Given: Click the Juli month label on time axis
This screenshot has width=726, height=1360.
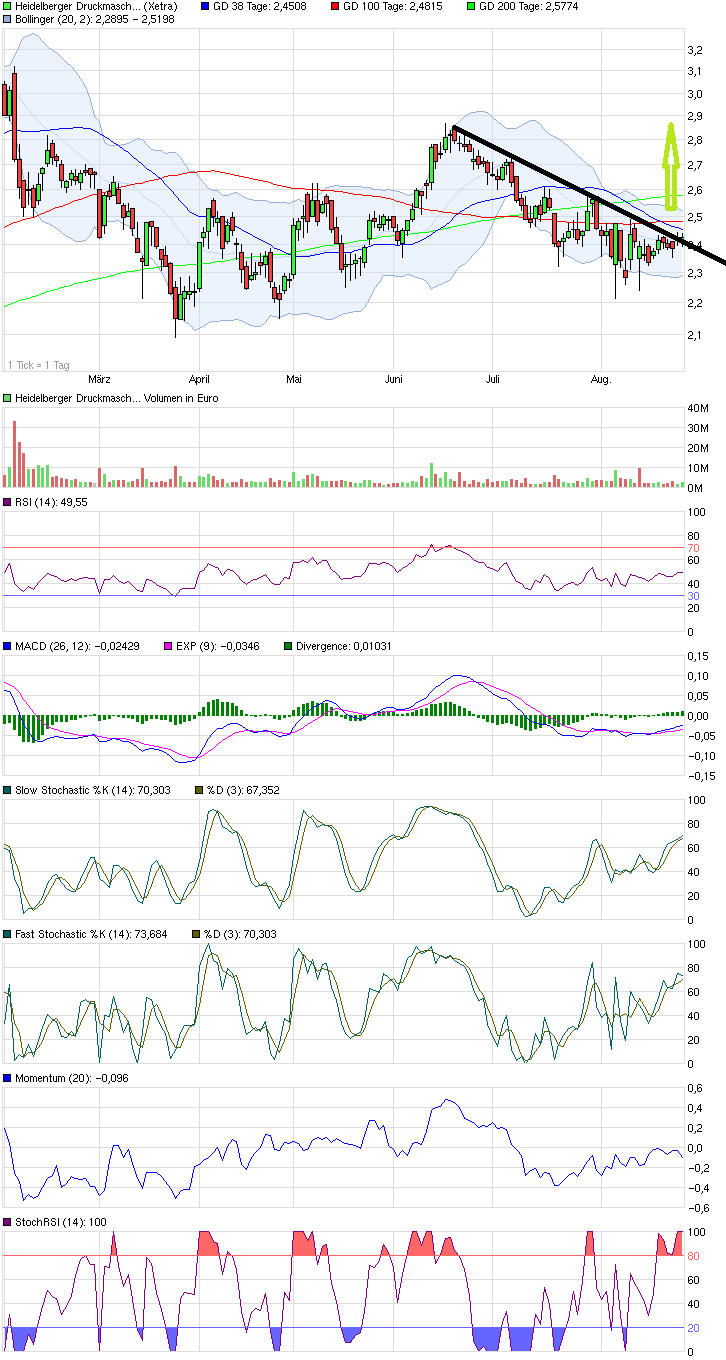Looking at the screenshot, I should click(x=492, y=379).
